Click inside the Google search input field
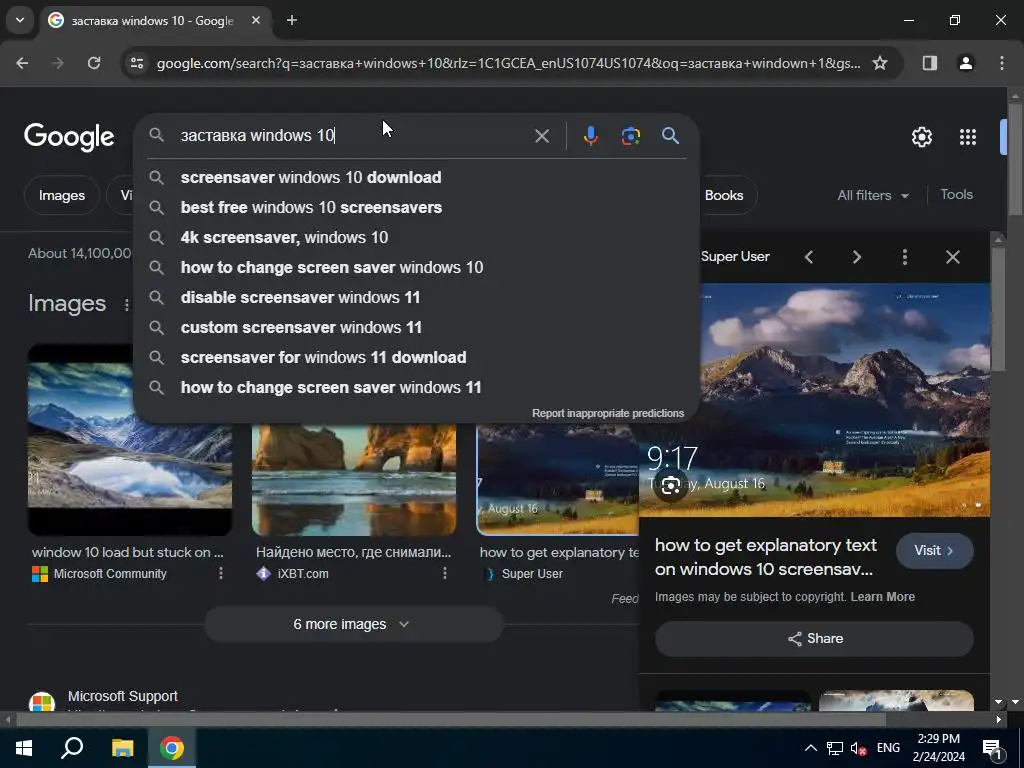Image resolution: width=1024 pixels, height=768 pixels. tap(353, 136)
